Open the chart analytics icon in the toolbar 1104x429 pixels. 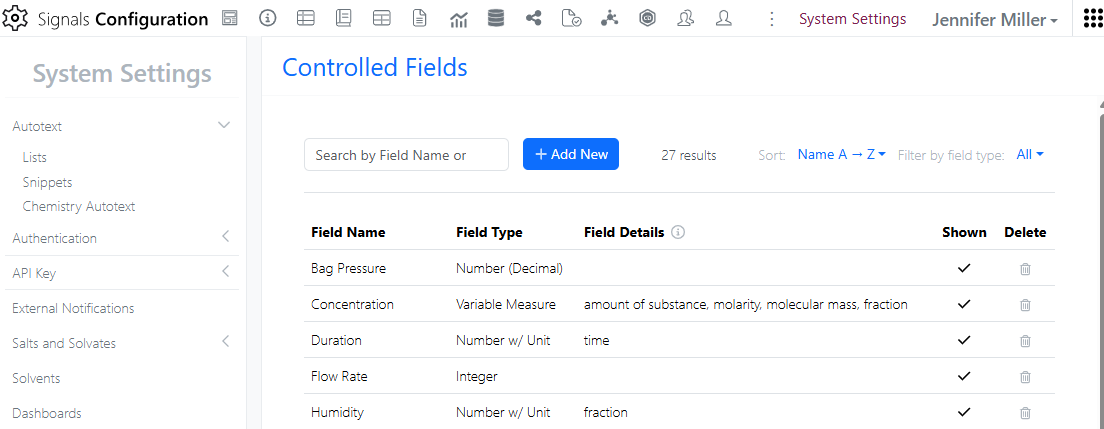(458, 20)
